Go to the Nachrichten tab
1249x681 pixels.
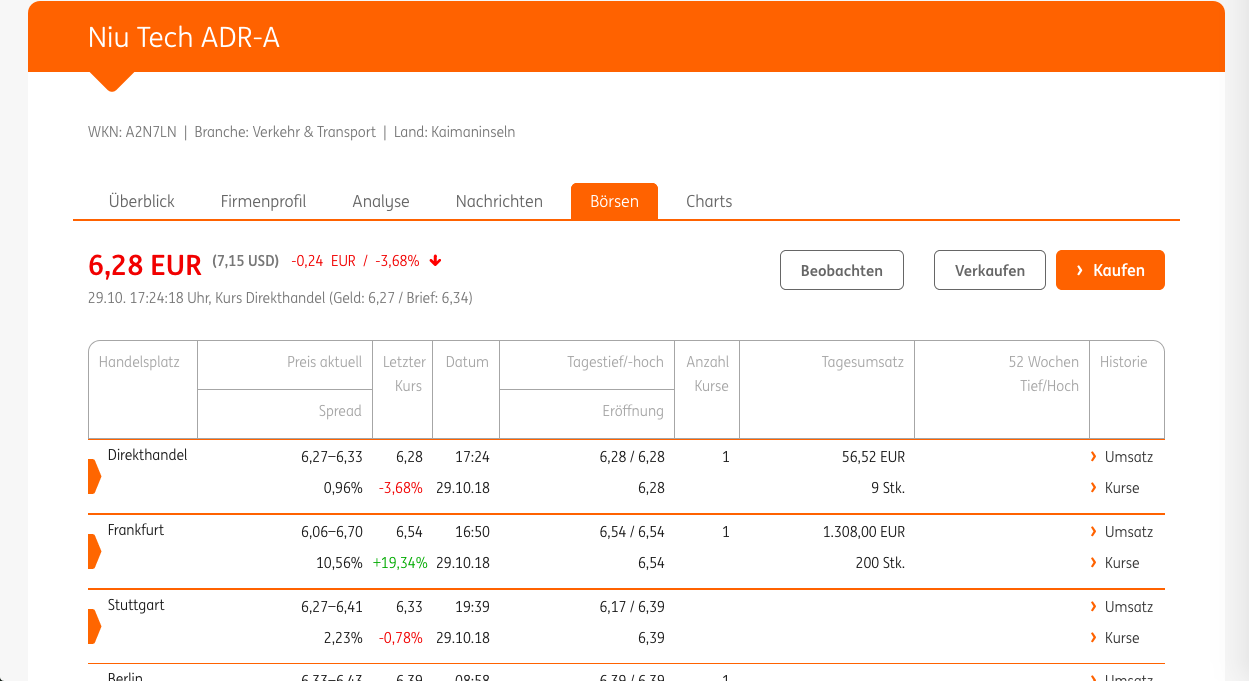coord(499,201)
